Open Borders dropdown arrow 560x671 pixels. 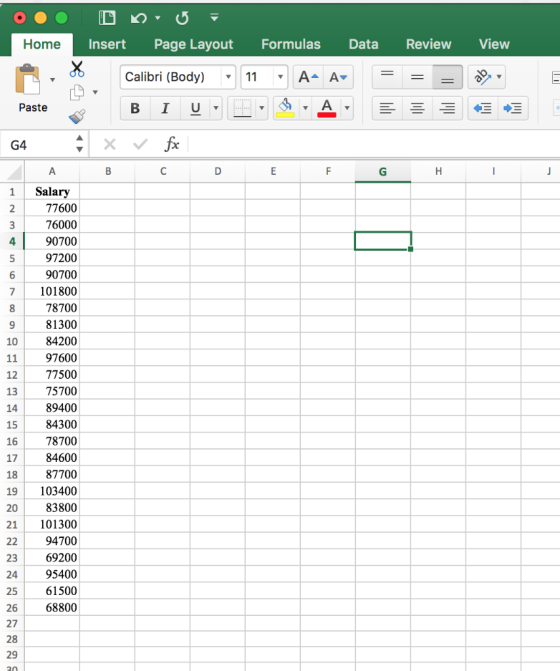point(262,108)
